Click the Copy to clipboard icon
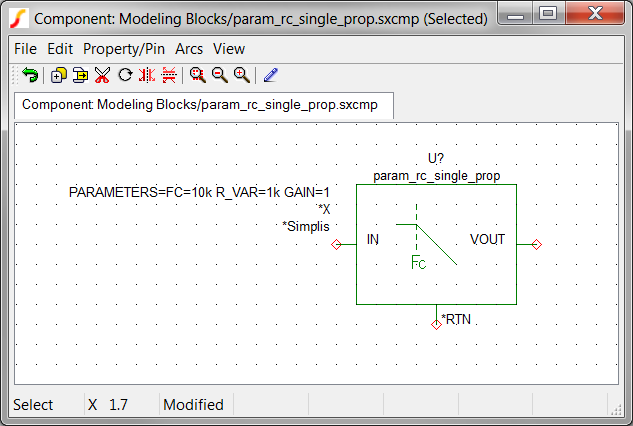The width and height of the screenshot is (633, 426). point(80,75)
